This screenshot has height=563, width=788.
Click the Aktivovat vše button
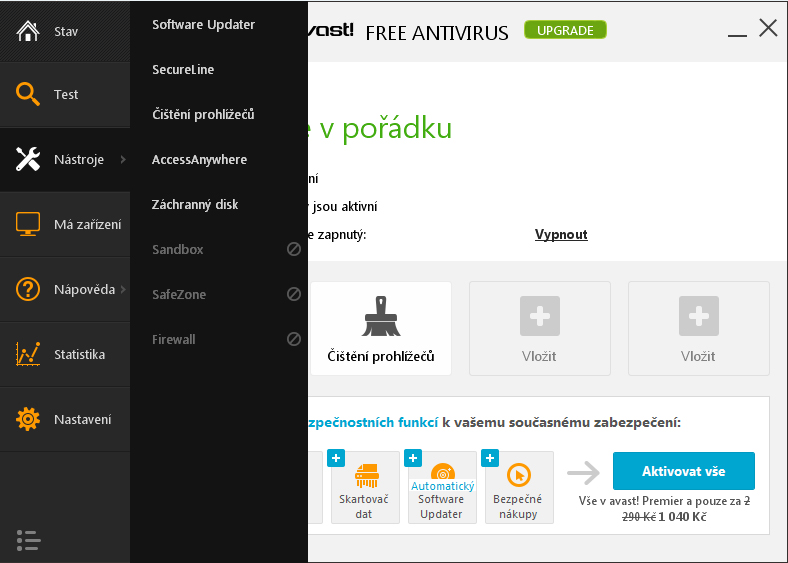(x=683, y=471)
